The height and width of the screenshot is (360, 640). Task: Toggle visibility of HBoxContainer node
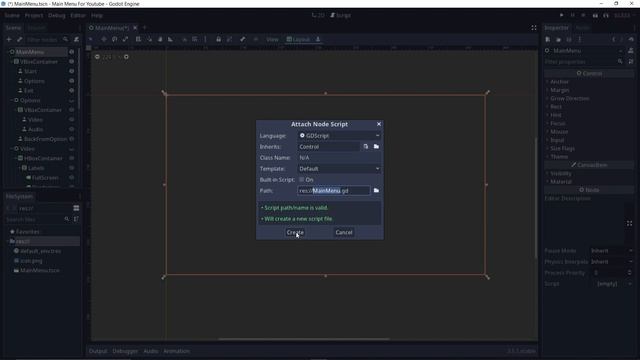(x=71, y=158)
